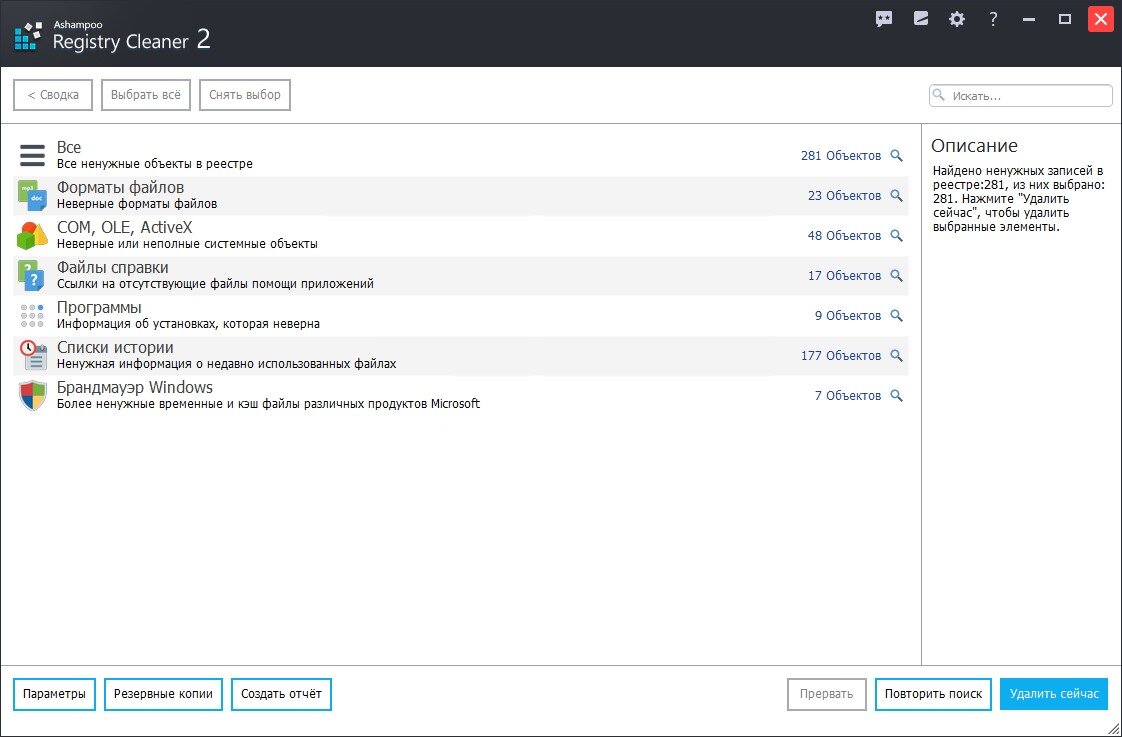
Task: Click '9 Объектов' count link
Action: pyautogui.click(x=848, y=316)
